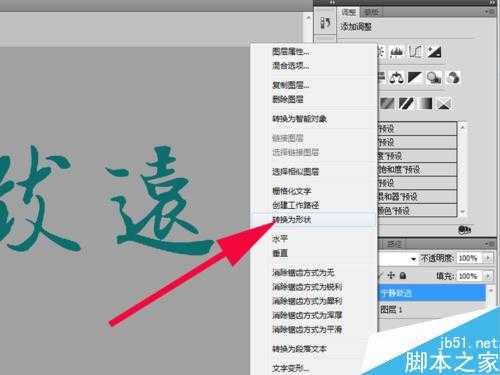
Task: Choose 消除锯齿方式为锐利
Action: click(x=307, y=287)
